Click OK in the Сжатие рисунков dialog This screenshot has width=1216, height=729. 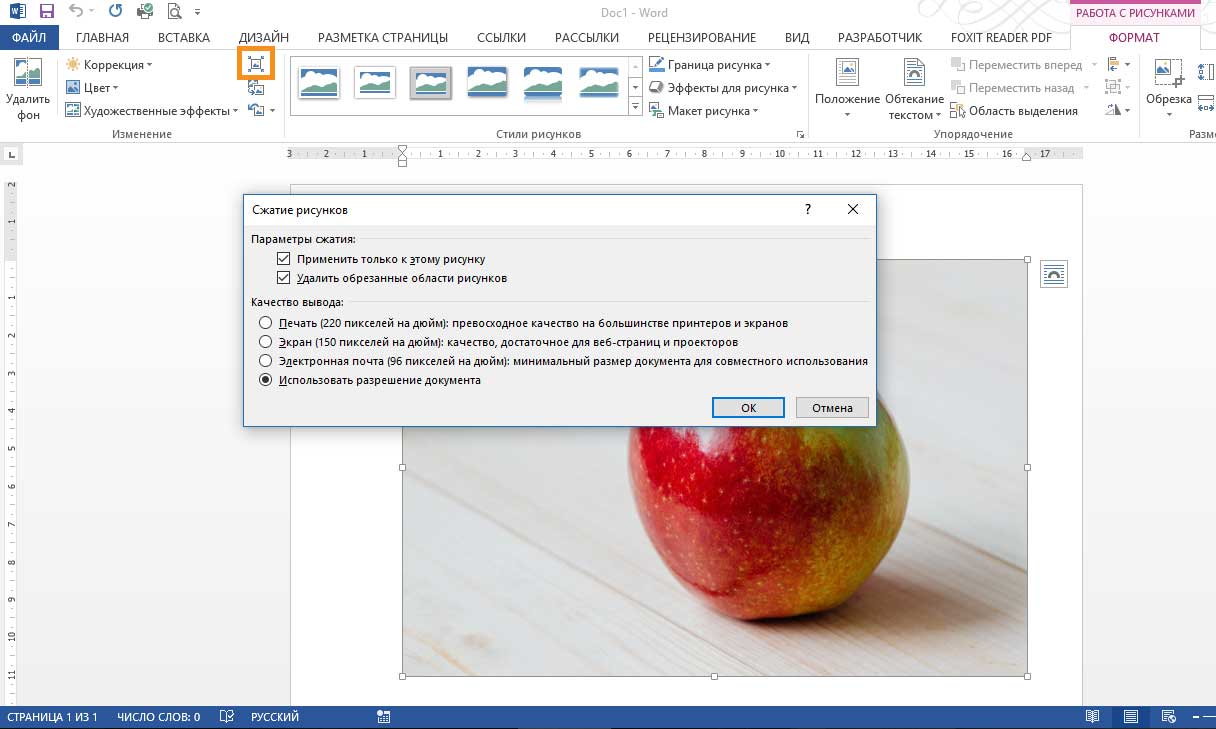(748, 408)
